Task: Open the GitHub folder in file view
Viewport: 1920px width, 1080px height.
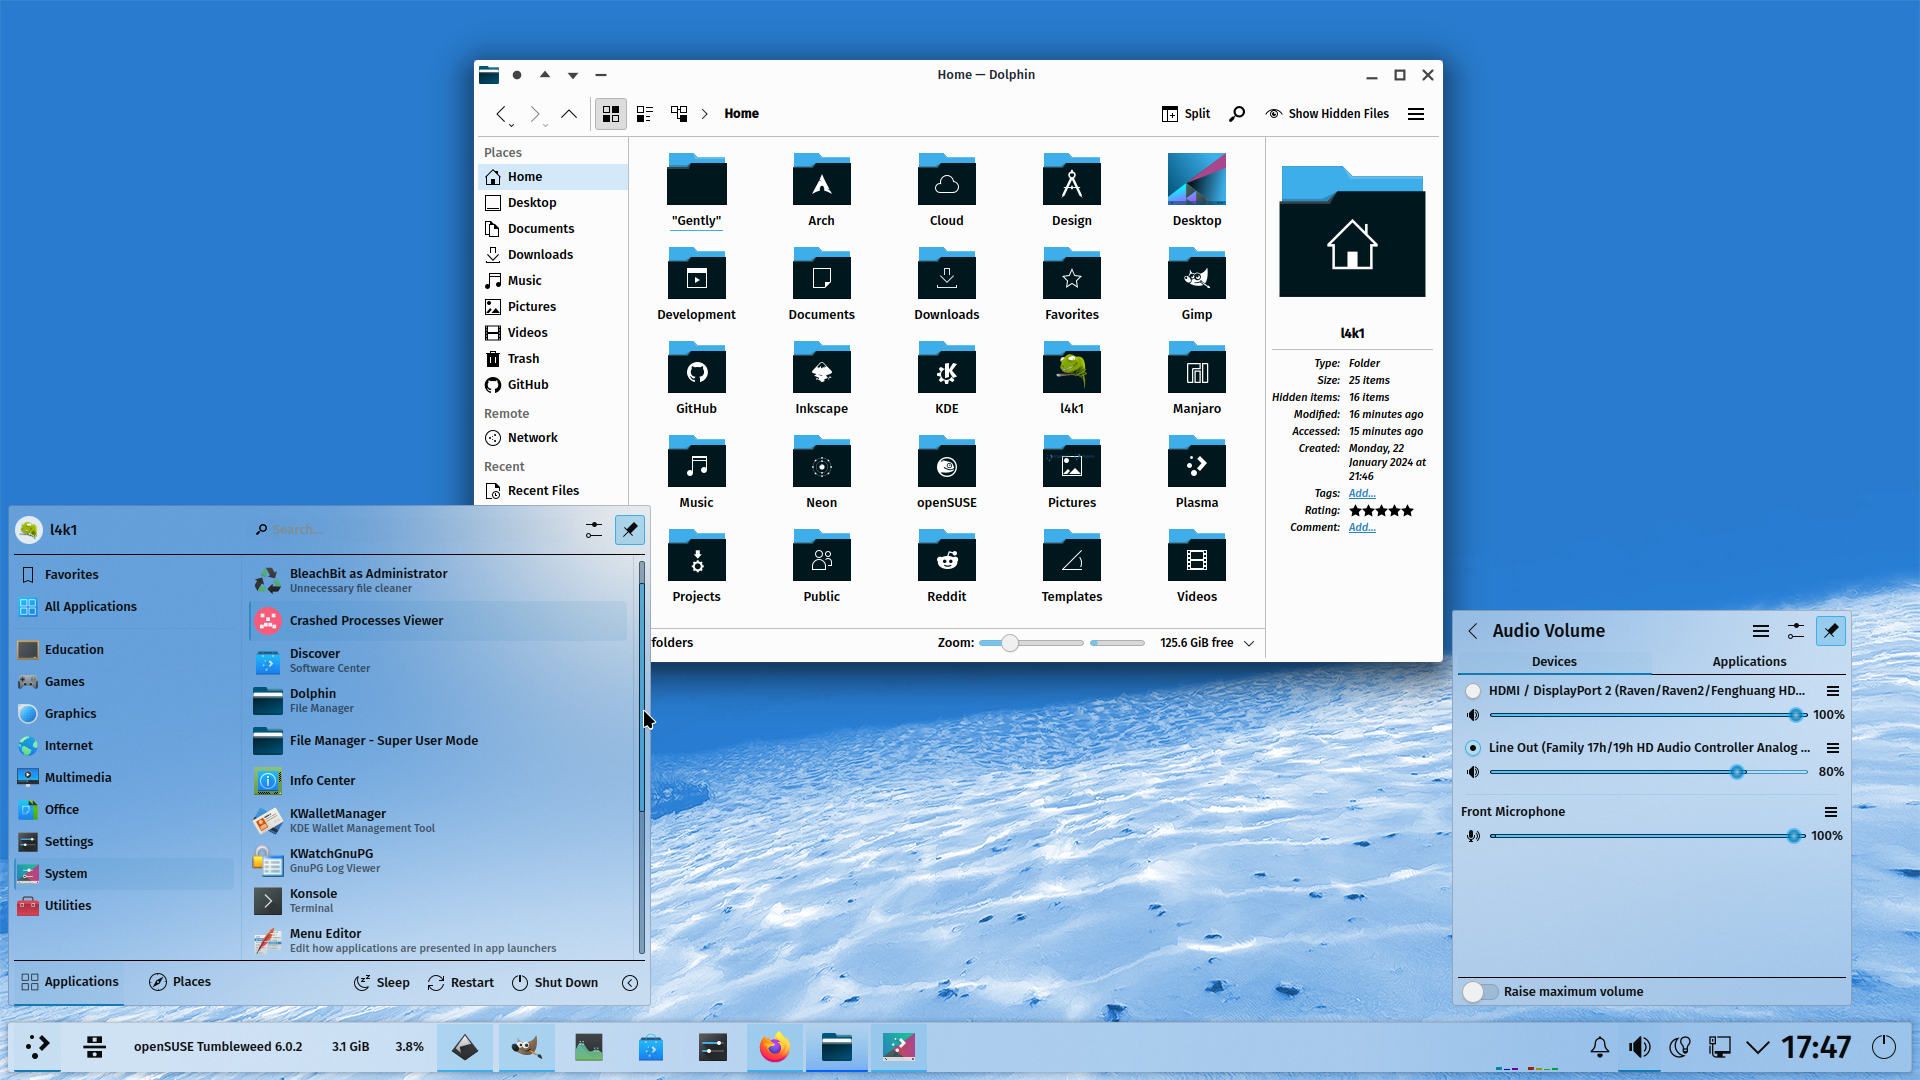Action: point(696,378)
